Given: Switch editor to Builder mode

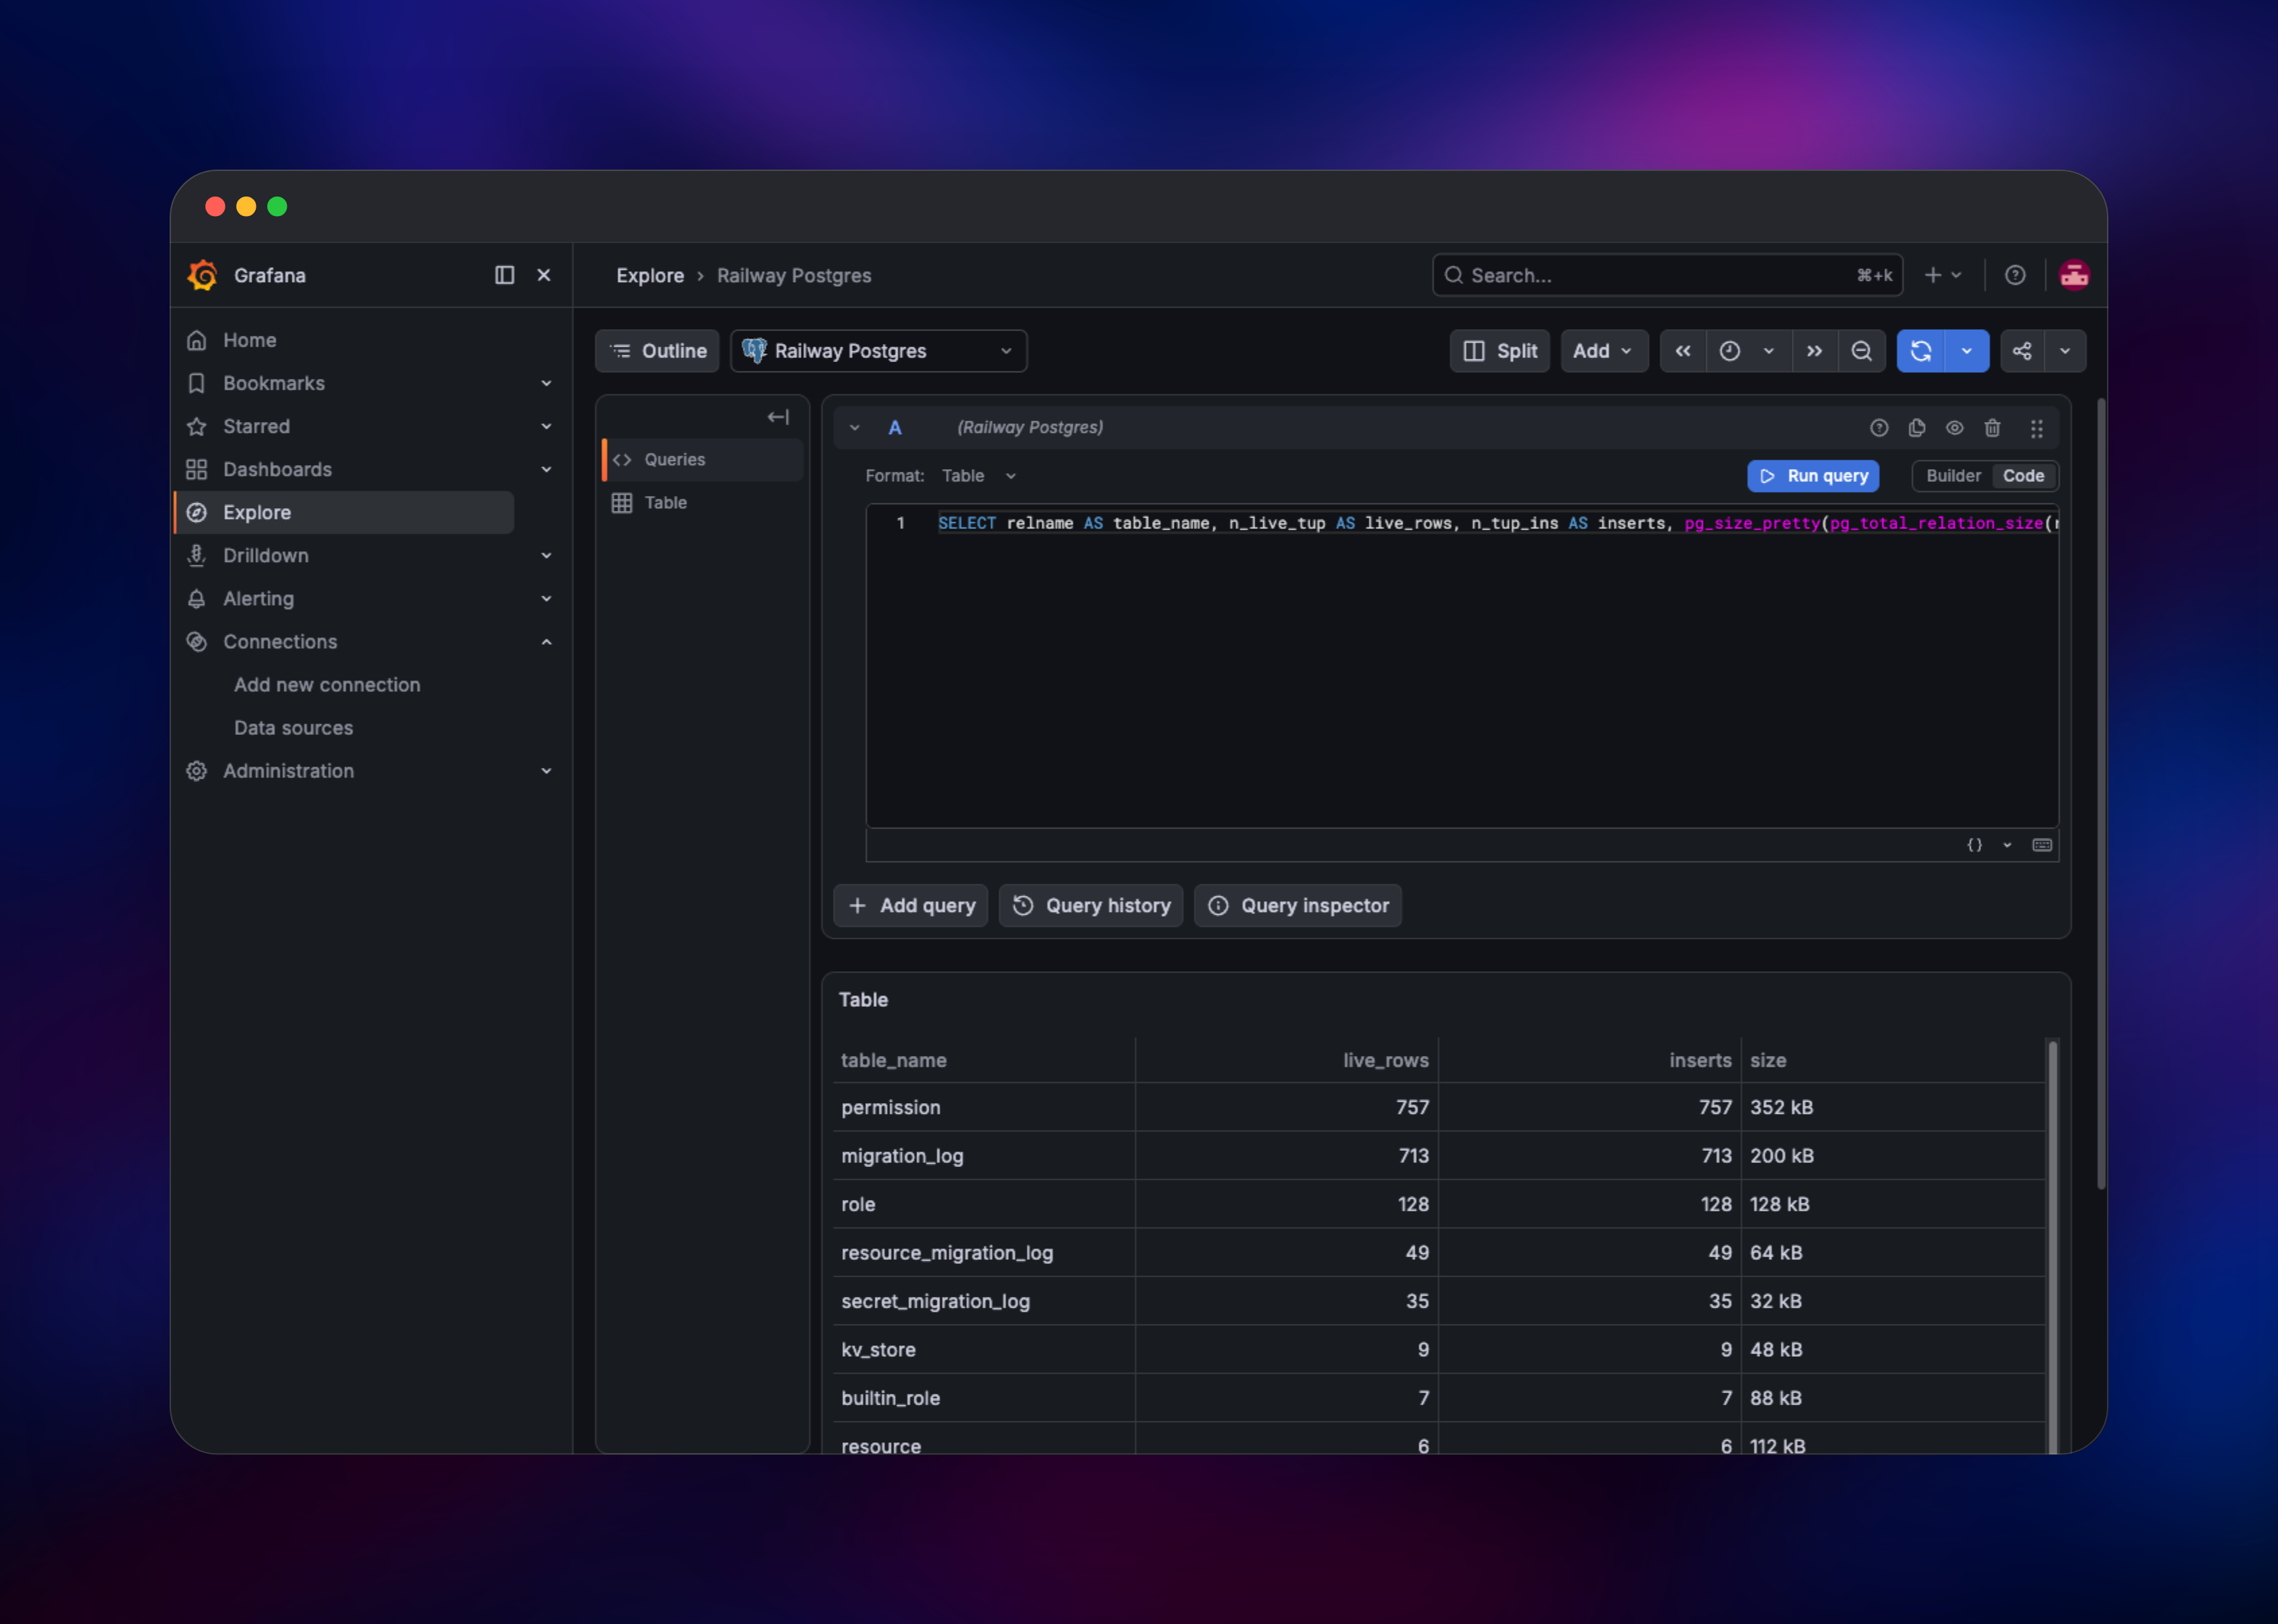Looking at the screenshot, I should click(1953, 476).
